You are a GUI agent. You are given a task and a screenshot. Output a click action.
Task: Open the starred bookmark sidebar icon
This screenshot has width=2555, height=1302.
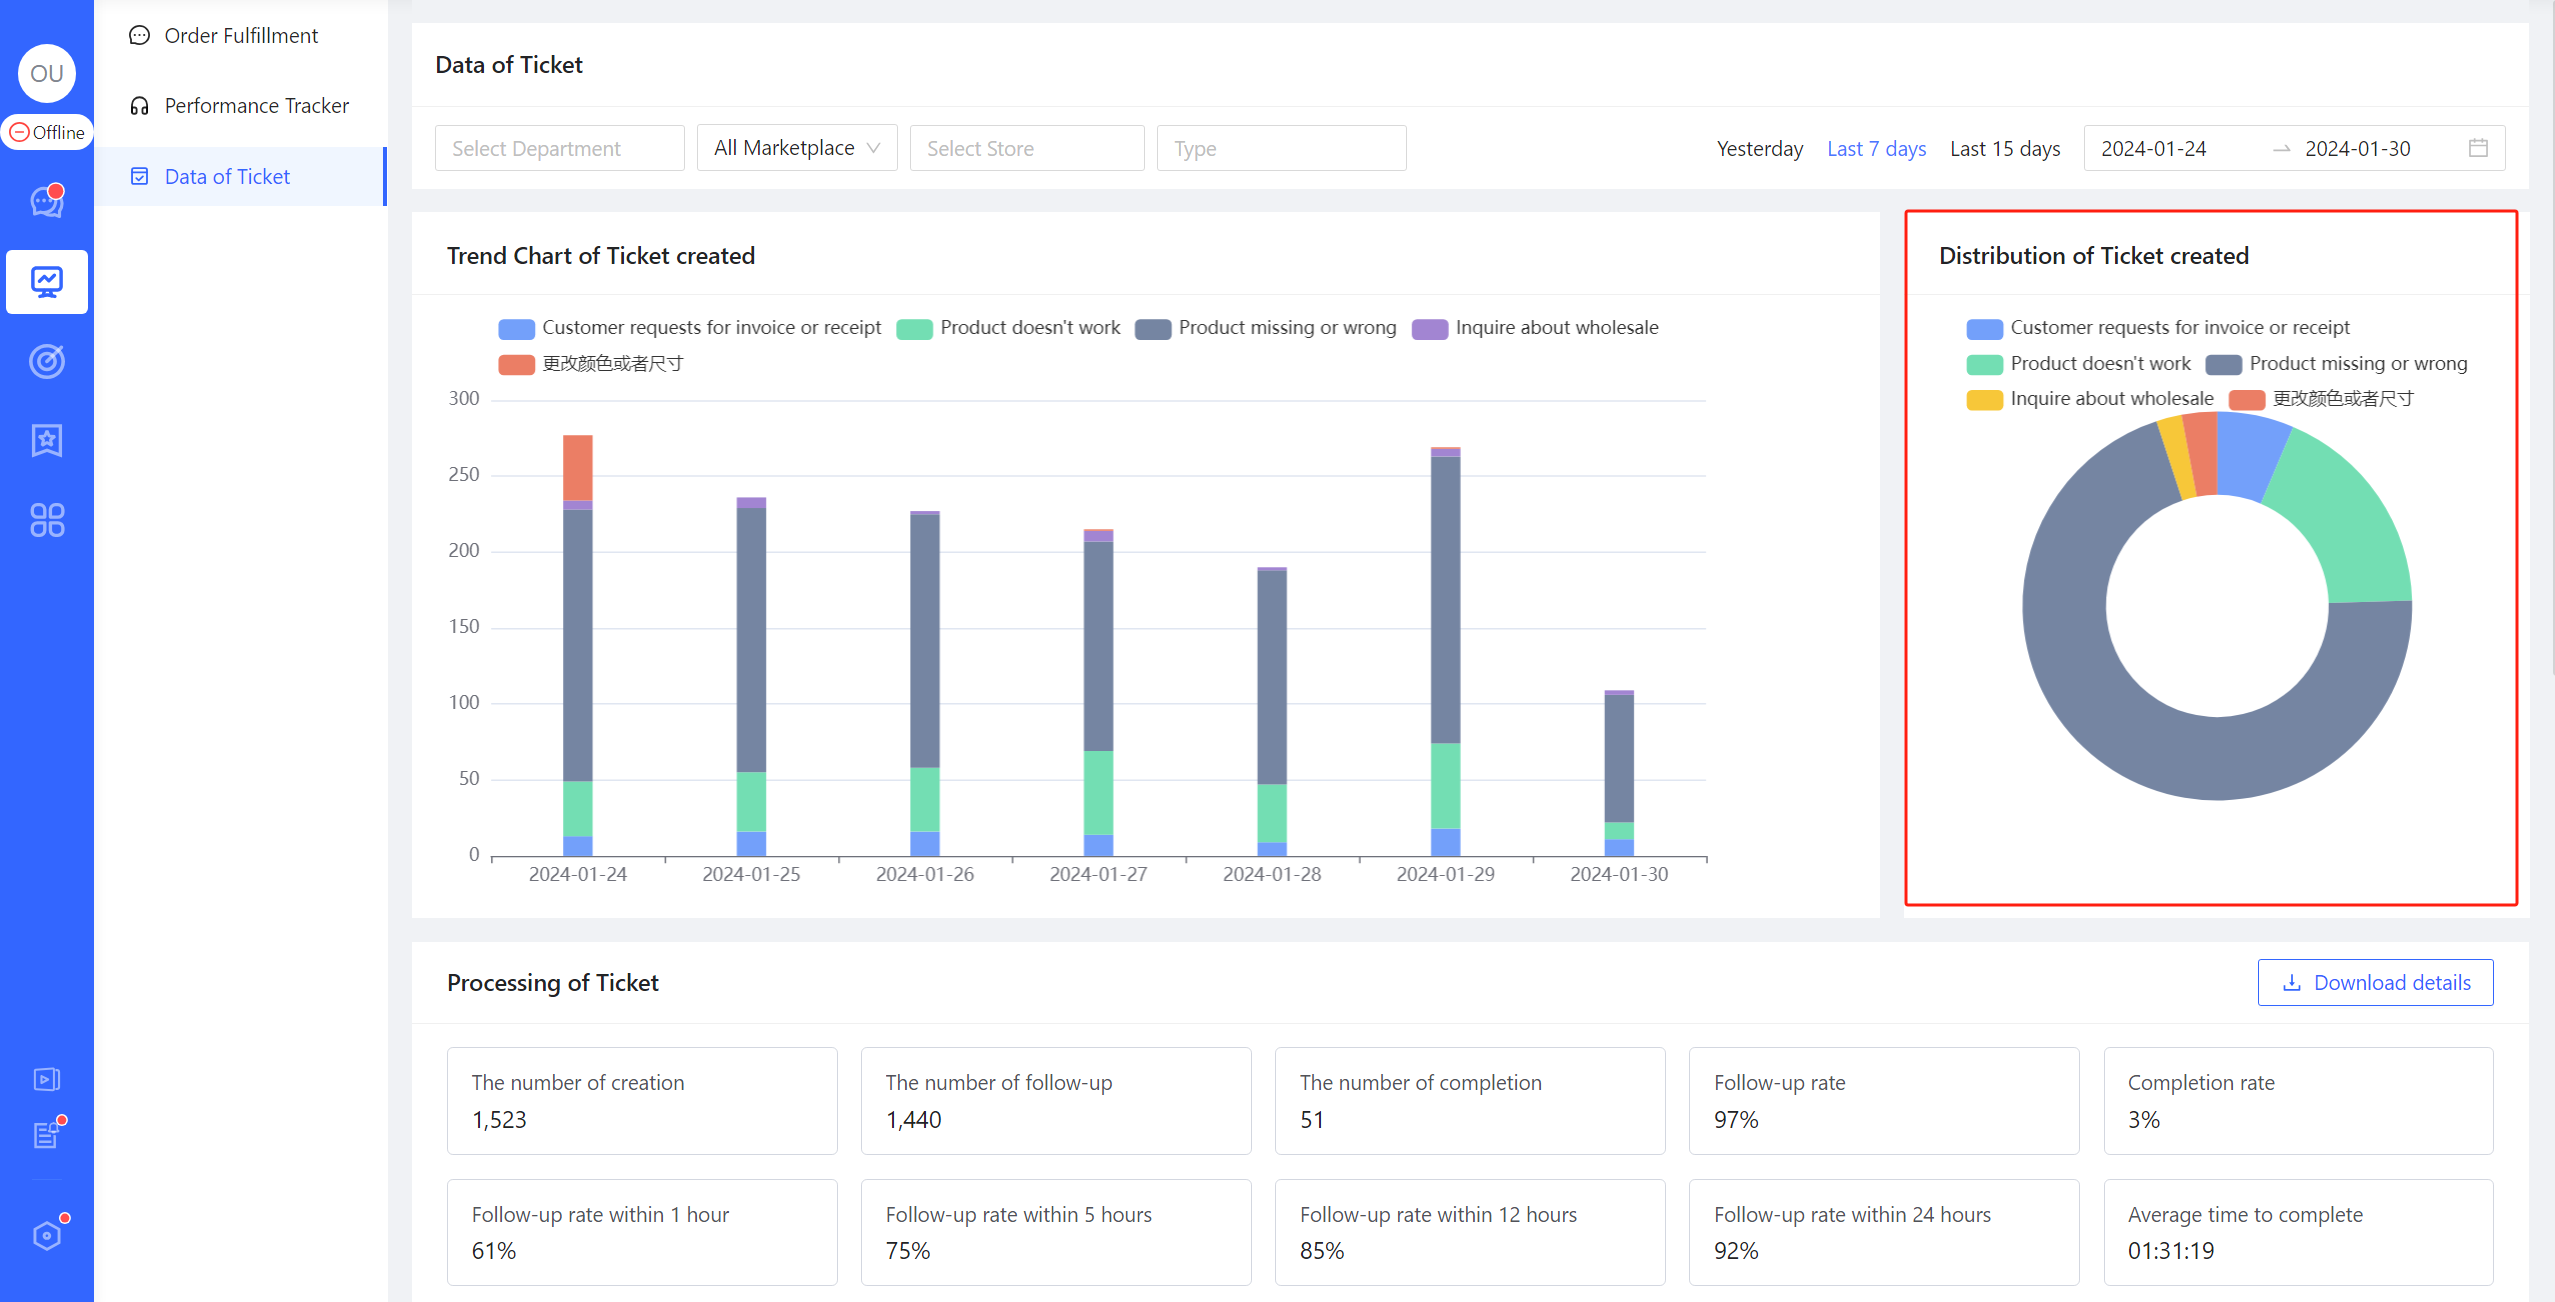47,440
